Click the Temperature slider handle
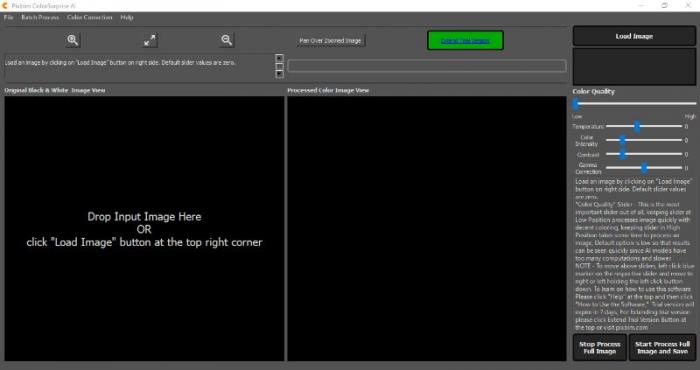The height and width of the screenshot is (370, 700). (x=637, y=126)
